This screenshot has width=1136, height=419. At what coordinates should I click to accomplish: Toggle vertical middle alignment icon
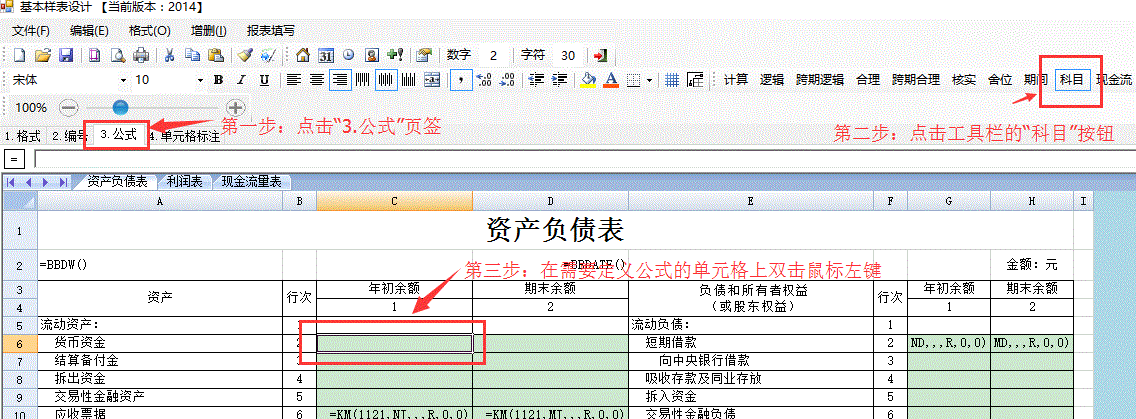386,80
